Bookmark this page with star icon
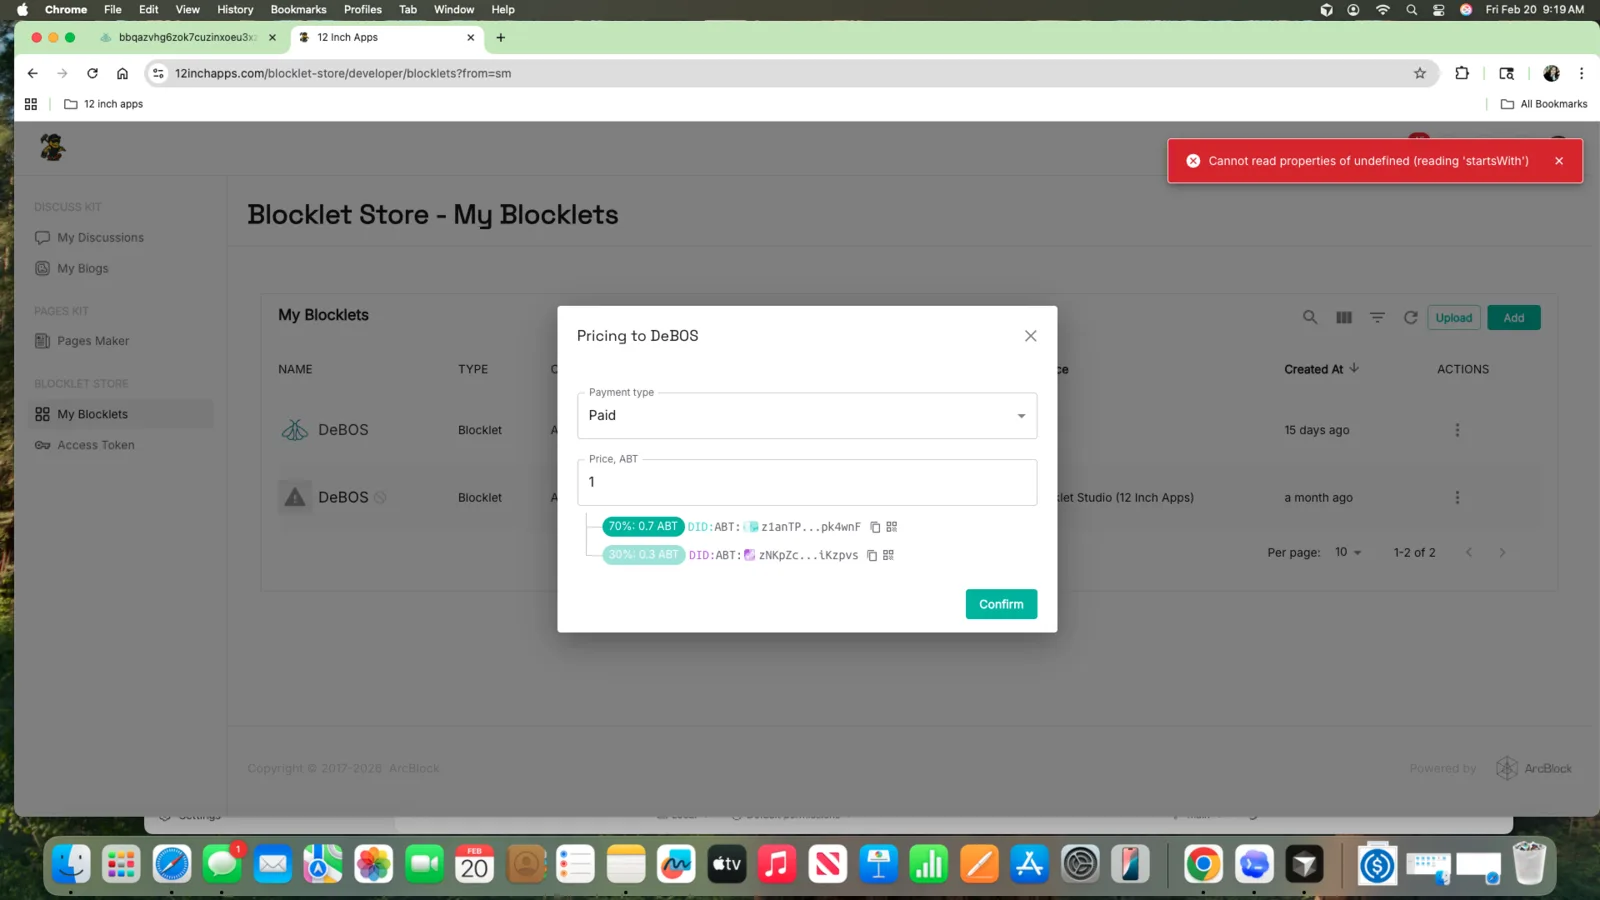This screenshot has height=900, width=1600. 1419,73
